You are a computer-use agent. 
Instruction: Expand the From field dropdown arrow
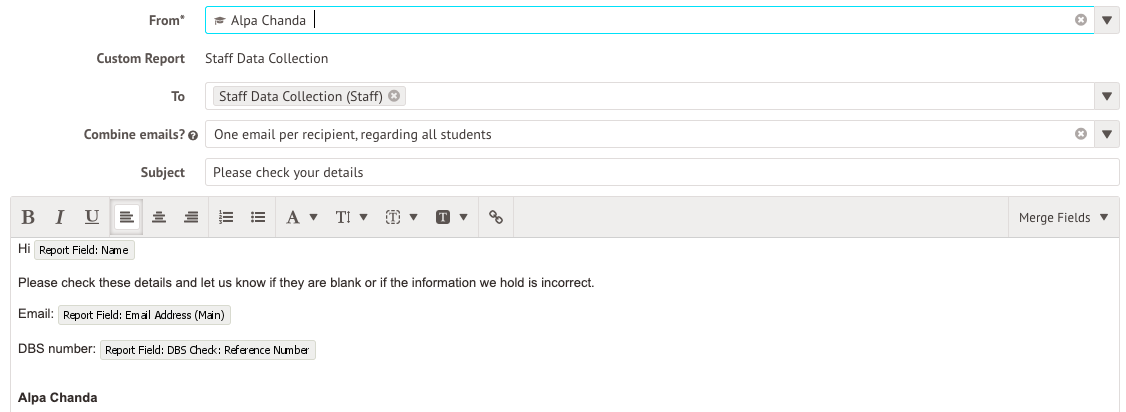tap(1107, 20)
